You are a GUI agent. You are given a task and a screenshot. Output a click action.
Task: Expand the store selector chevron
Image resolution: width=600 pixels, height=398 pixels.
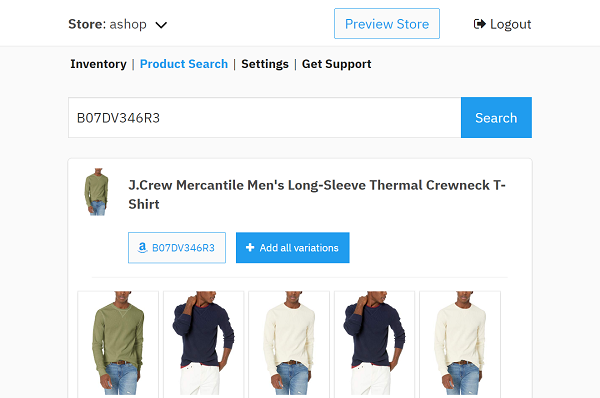161,25
